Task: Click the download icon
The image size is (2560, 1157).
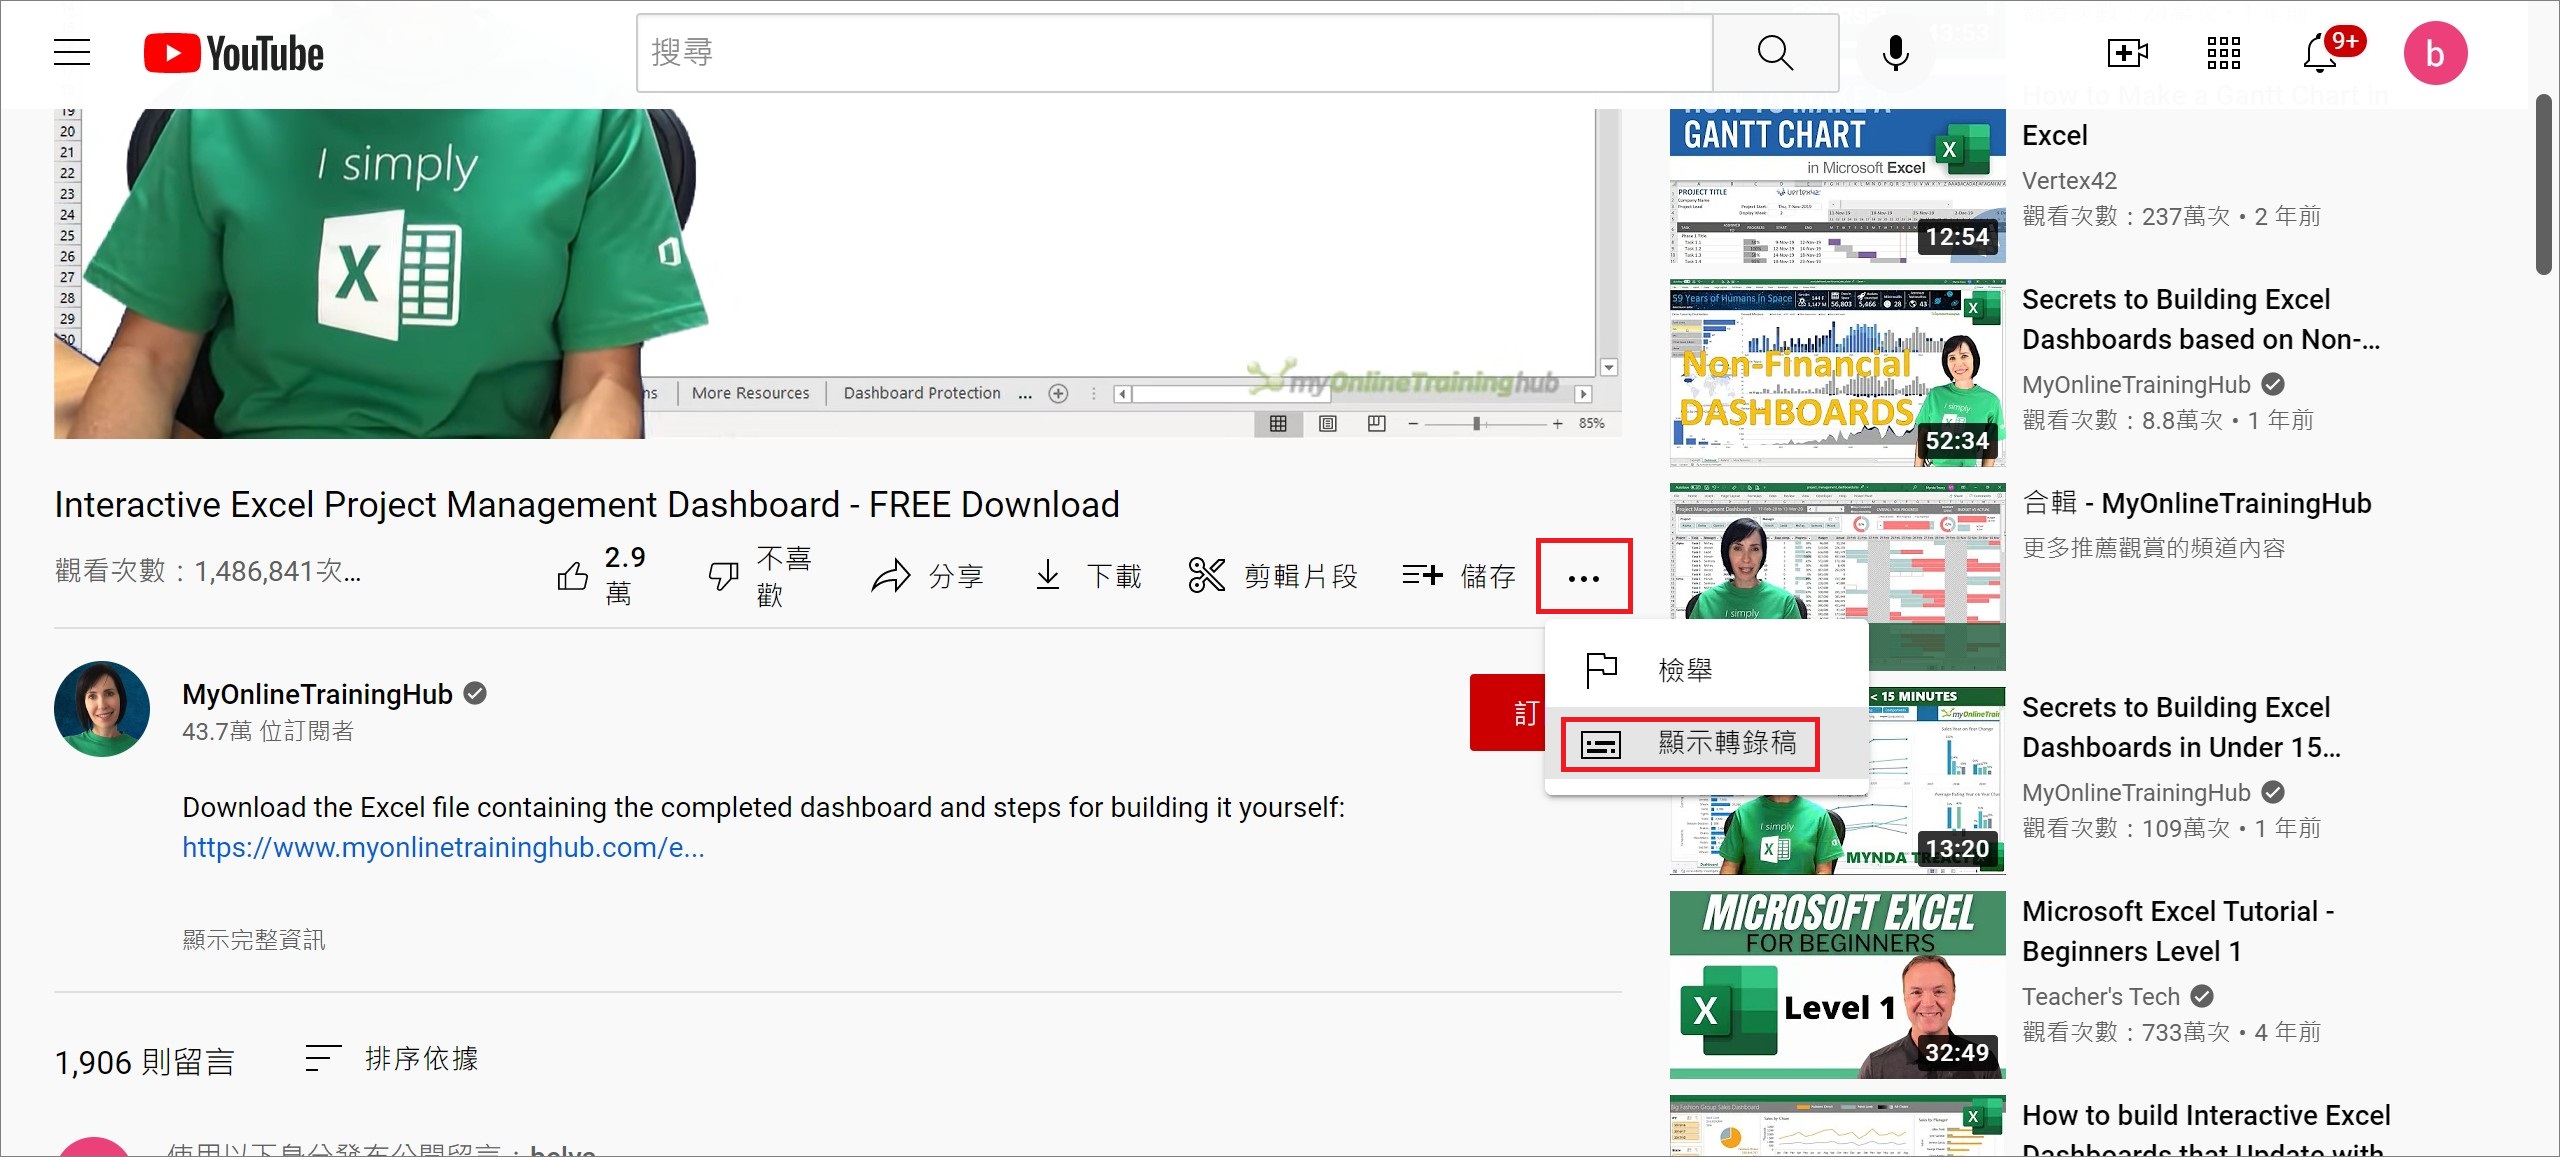Action: point(1048,574)
